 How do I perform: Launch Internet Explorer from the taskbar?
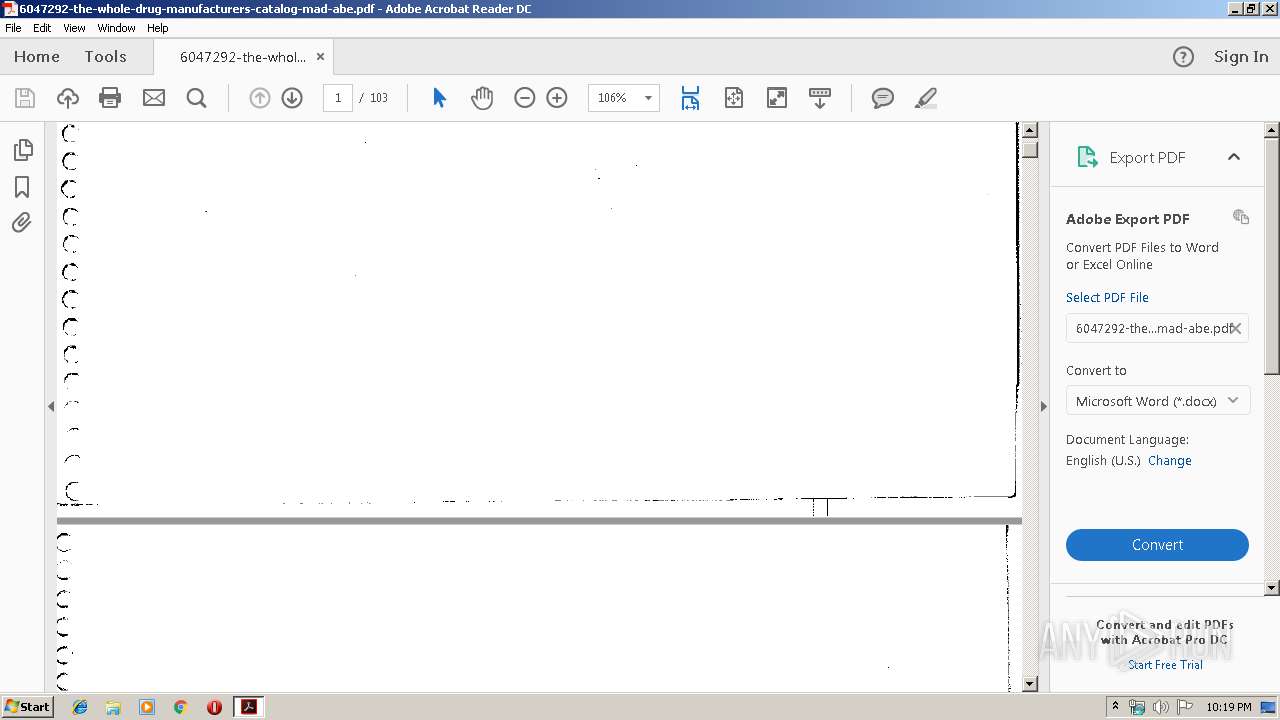(80, 707)
